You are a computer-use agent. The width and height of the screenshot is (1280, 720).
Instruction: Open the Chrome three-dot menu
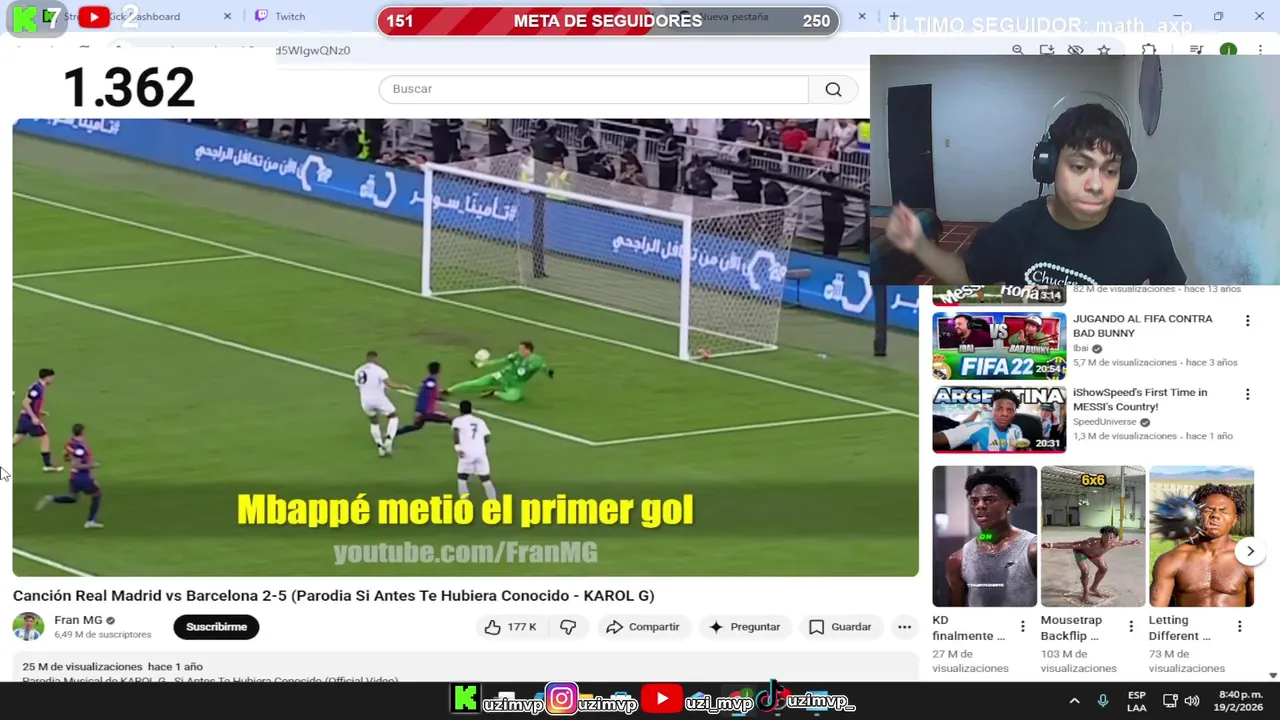(1259, 50)
